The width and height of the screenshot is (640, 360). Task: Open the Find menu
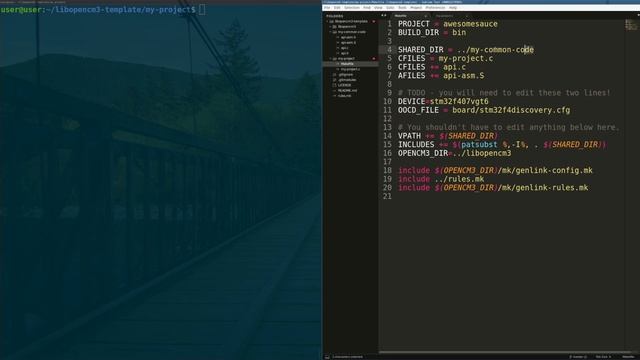367,8
